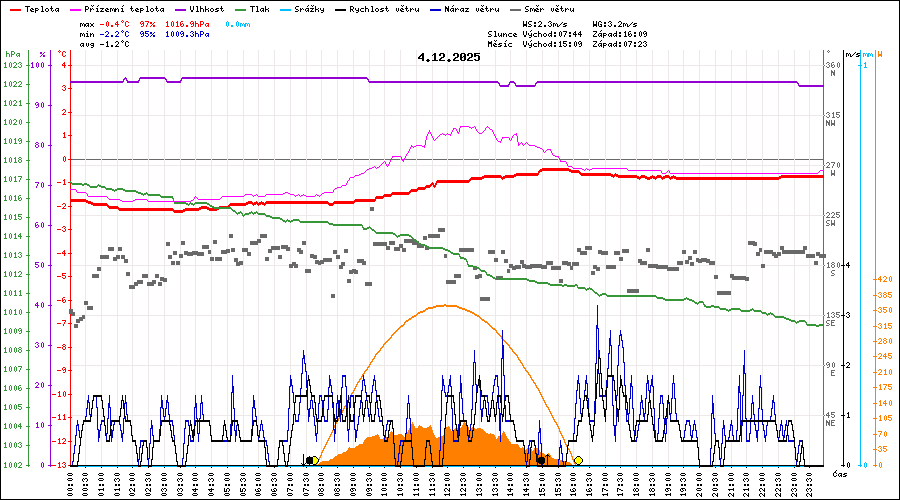This screenshot has height=500, width=900.
Task: Click the red Teplota legend line
Action: point(14,9)
